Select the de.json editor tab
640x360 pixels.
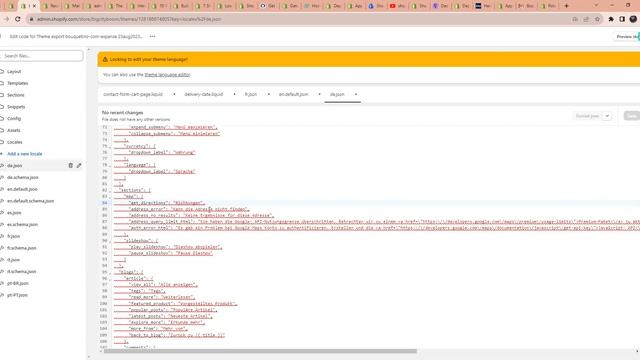pyautogui.click(x=337, y=94)
